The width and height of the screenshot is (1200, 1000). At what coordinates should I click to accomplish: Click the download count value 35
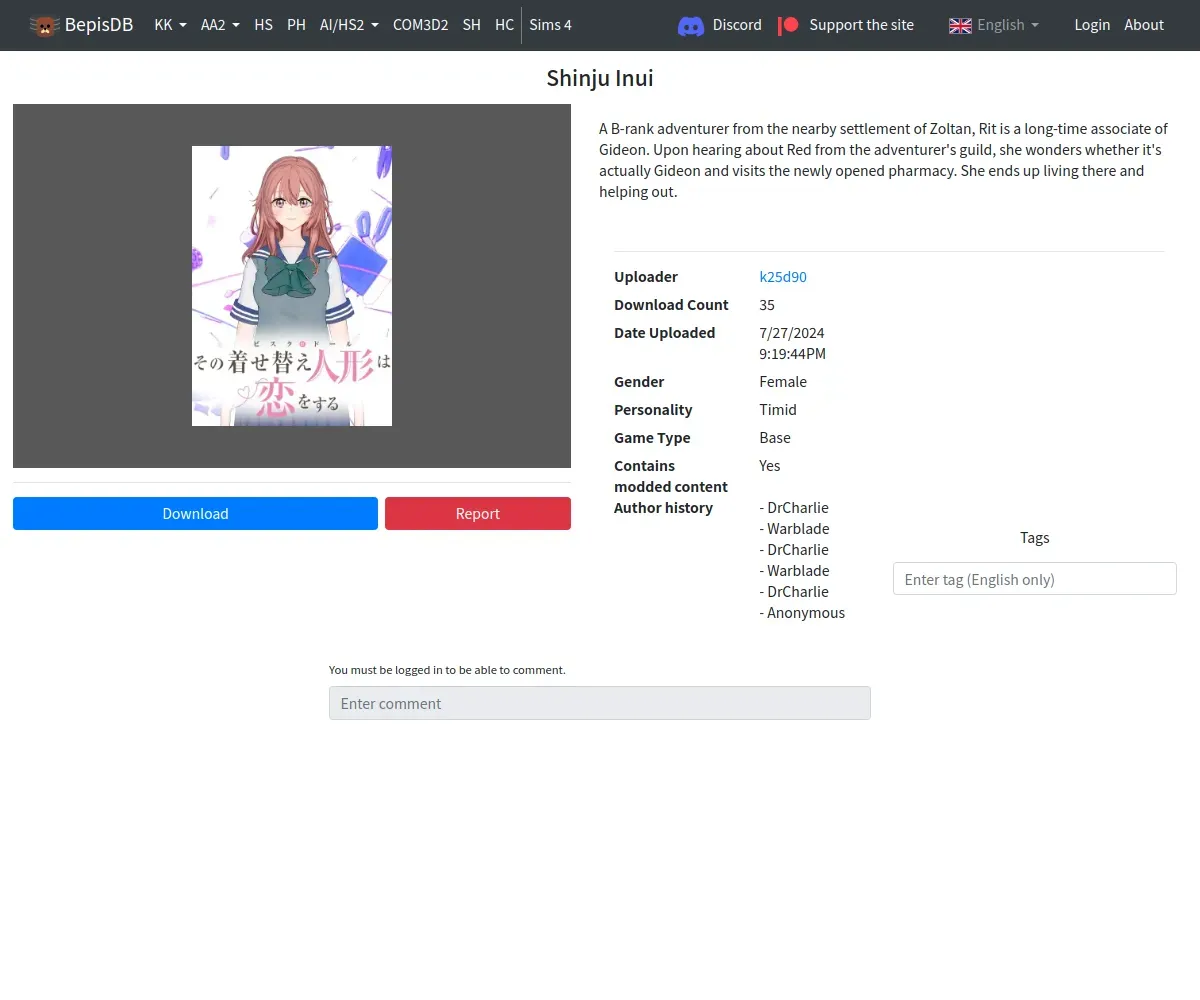(x=767, y=305)
